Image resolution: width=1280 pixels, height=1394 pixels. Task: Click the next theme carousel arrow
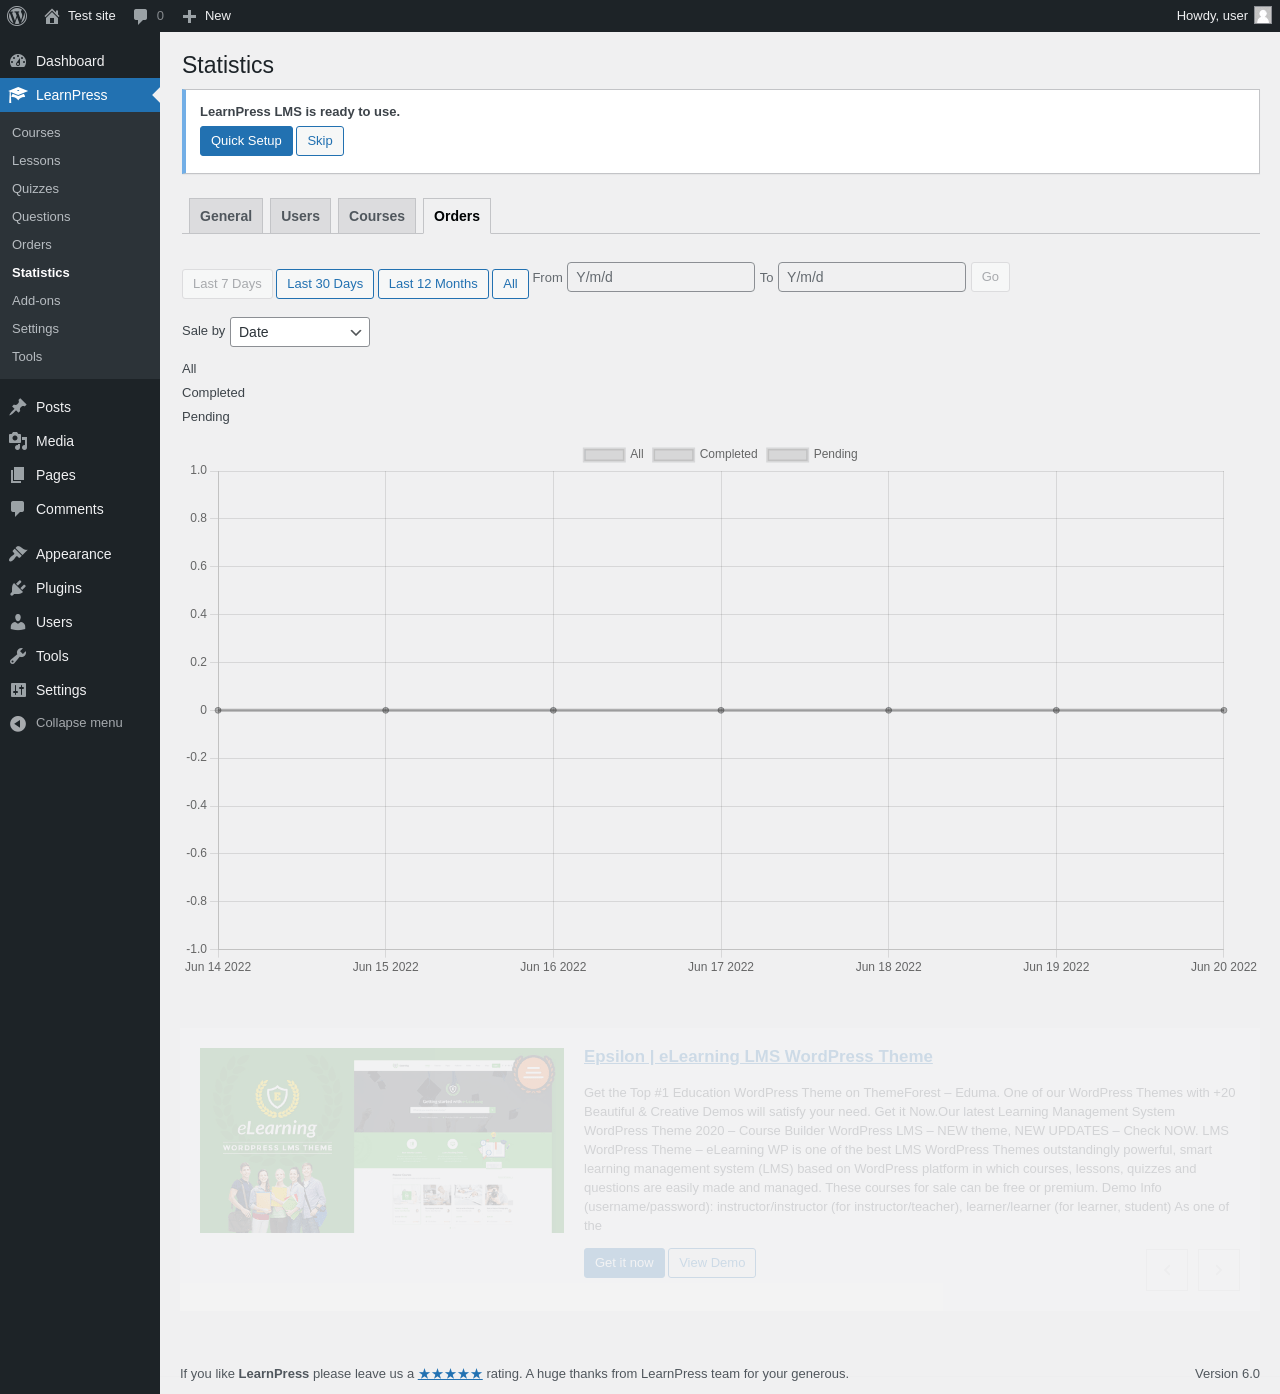coord(1219,1270)
